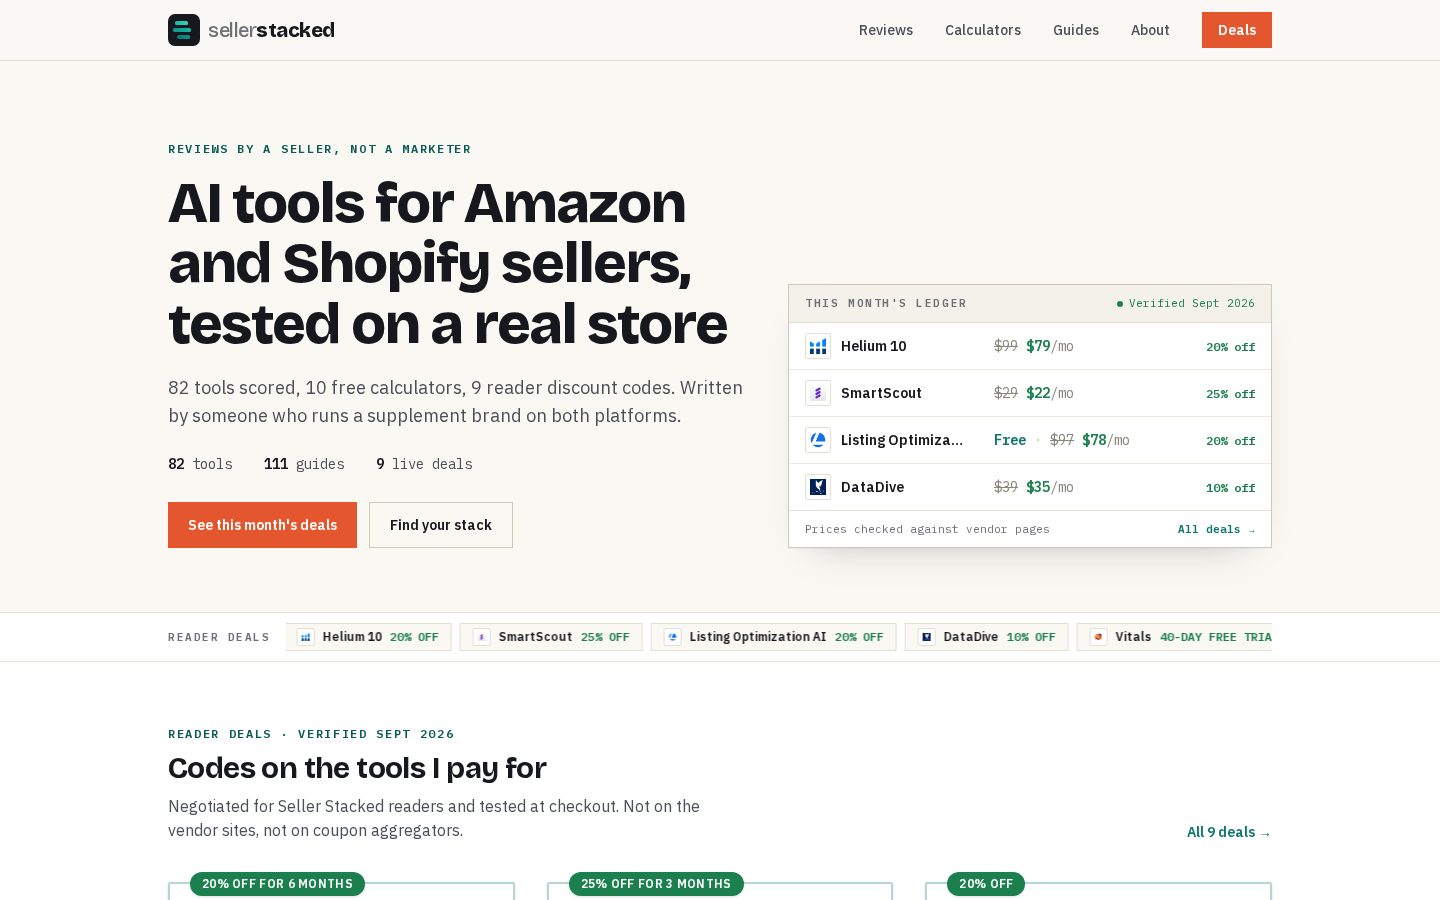Click the Vitals icon in Reader Deals strip

pos(1099,637)
